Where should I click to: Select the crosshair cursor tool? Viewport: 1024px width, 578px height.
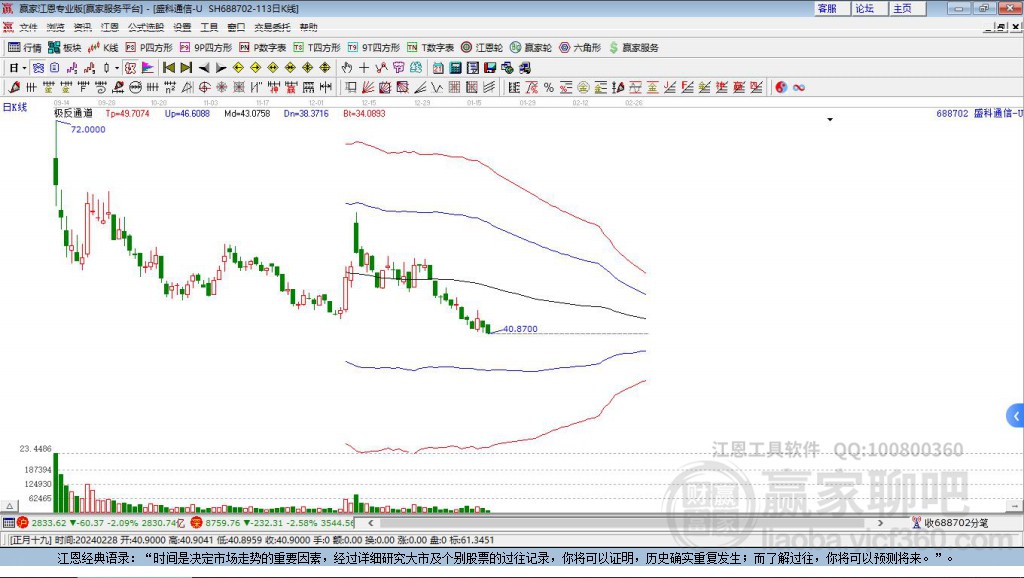364,68
